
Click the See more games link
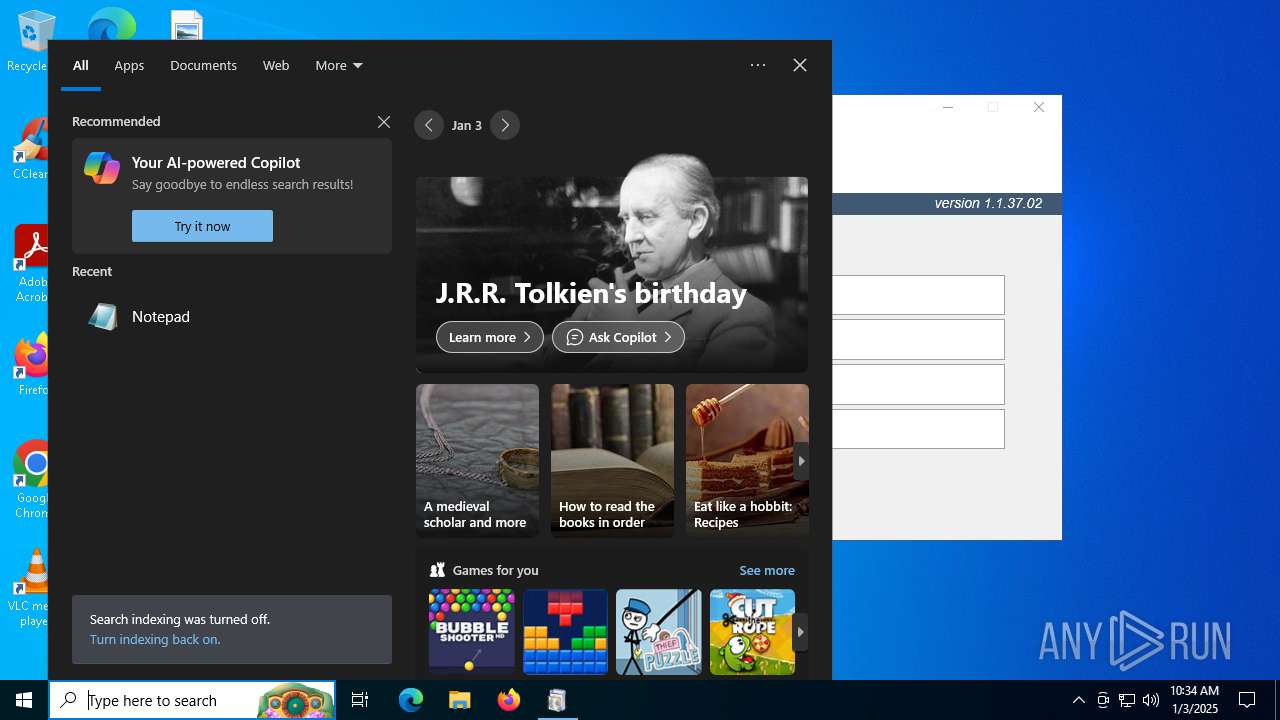[767, 570]
